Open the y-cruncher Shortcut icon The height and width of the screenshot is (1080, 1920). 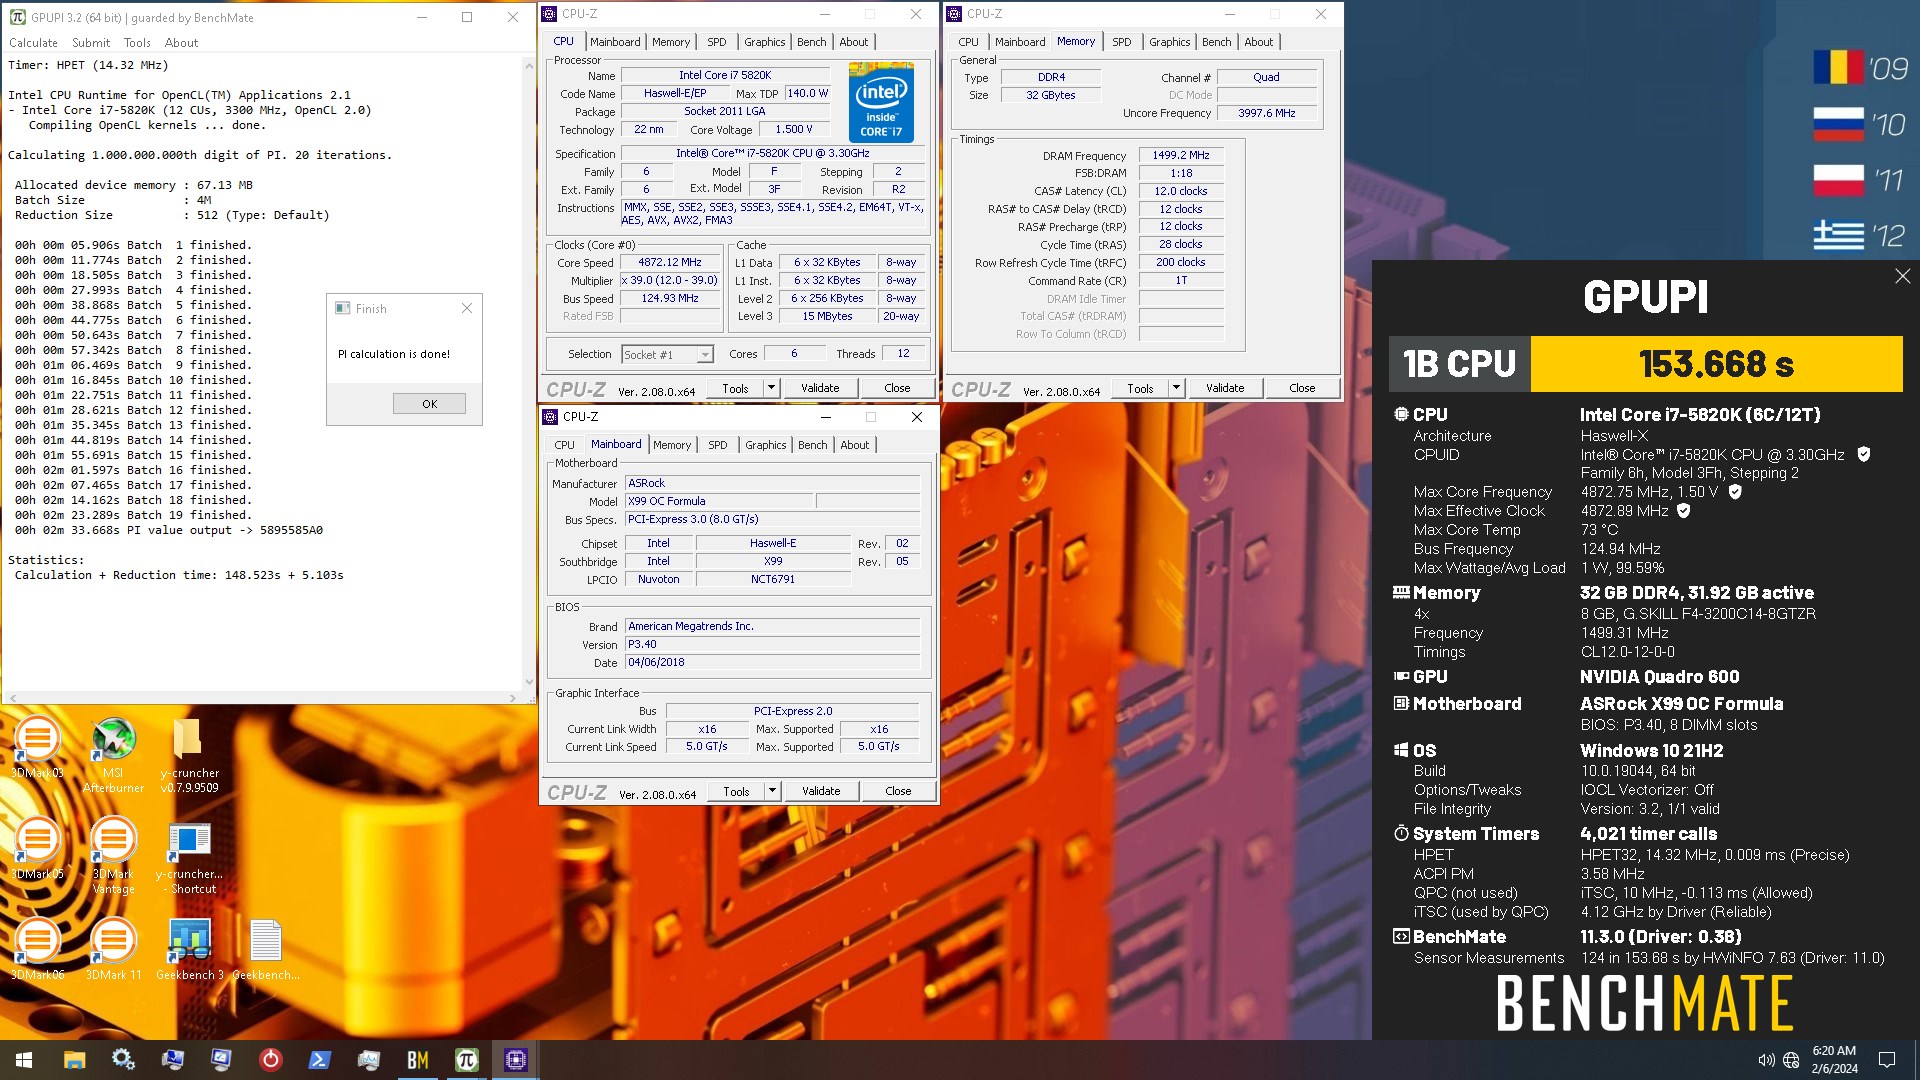click(189, 857)
